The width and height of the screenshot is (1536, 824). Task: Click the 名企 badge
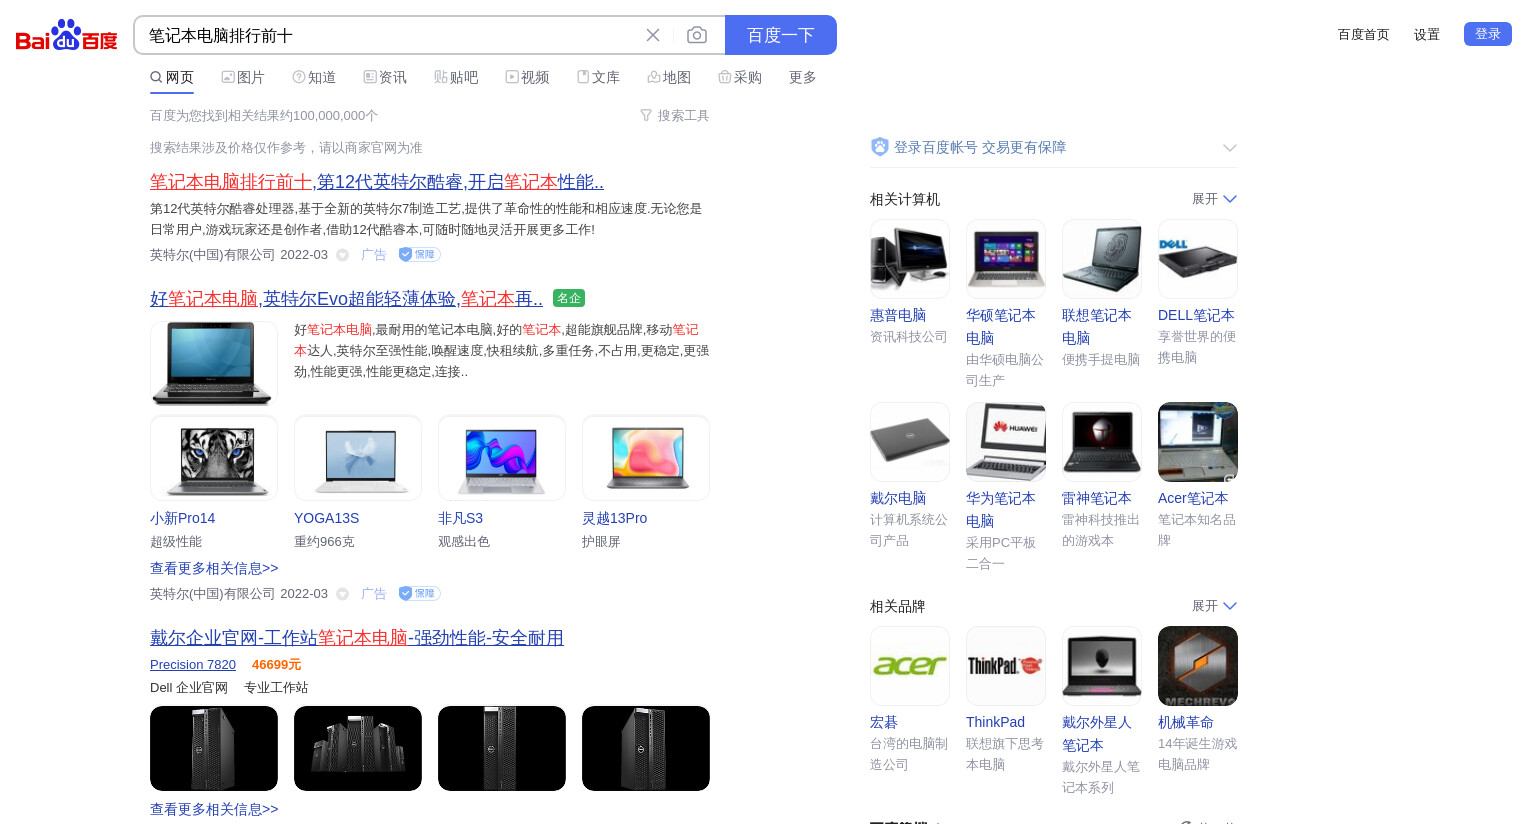click(x=569, y=298)
